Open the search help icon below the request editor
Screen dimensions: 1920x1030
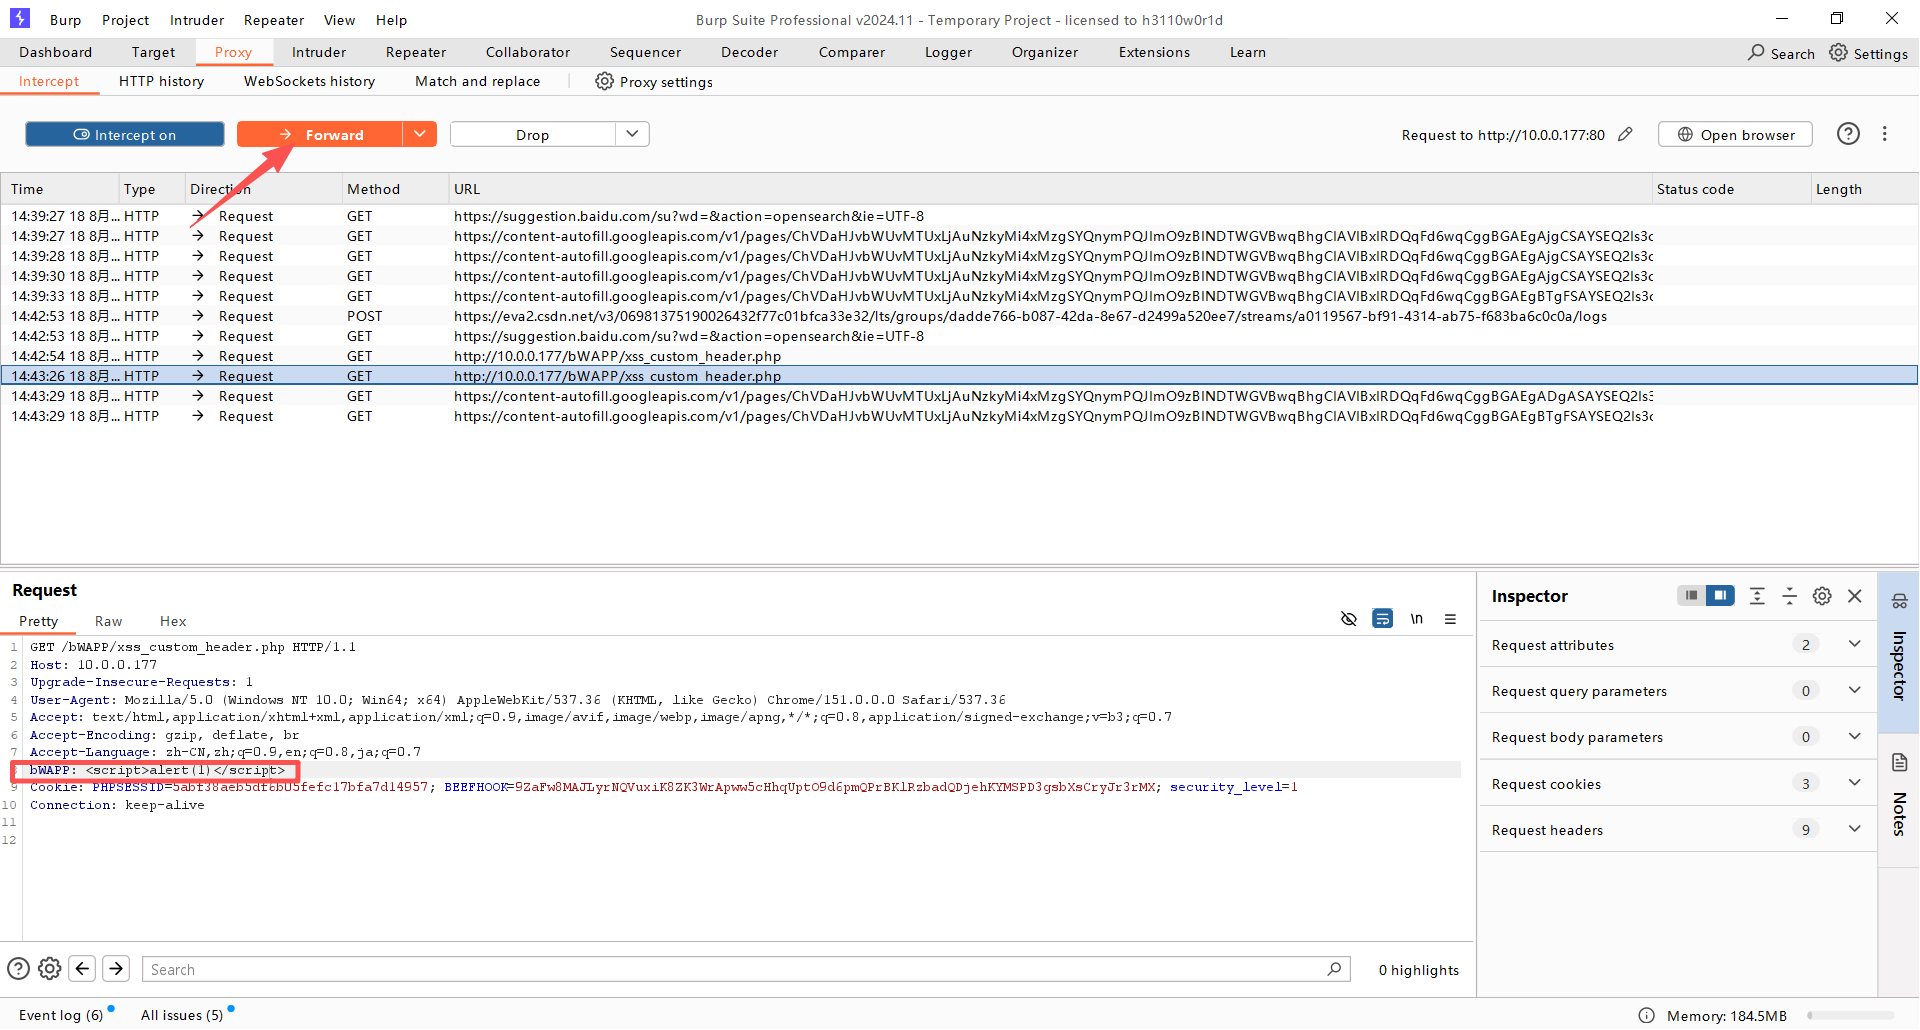18,968
